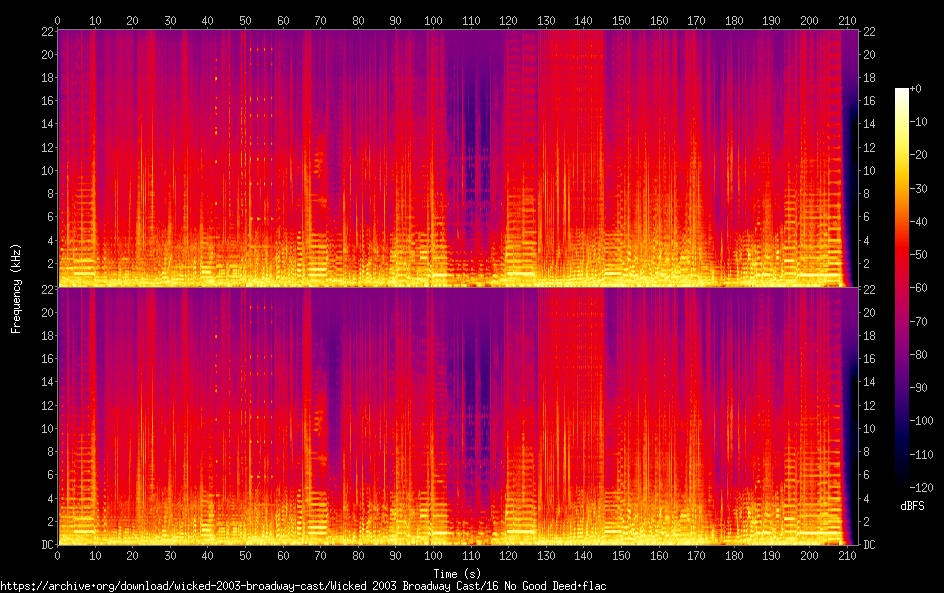Click the dBFS color scale bar
944x593 pixels.
coord(901,288)
